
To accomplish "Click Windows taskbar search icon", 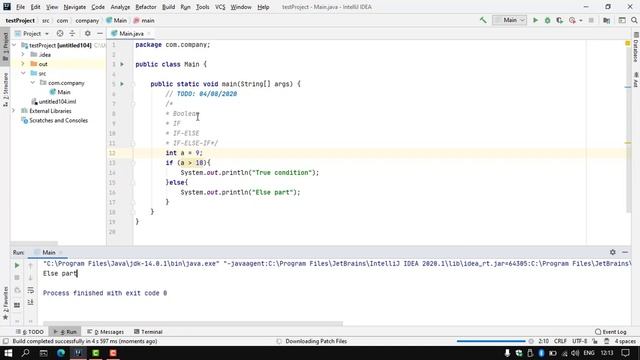I will (x=25, y=353).
